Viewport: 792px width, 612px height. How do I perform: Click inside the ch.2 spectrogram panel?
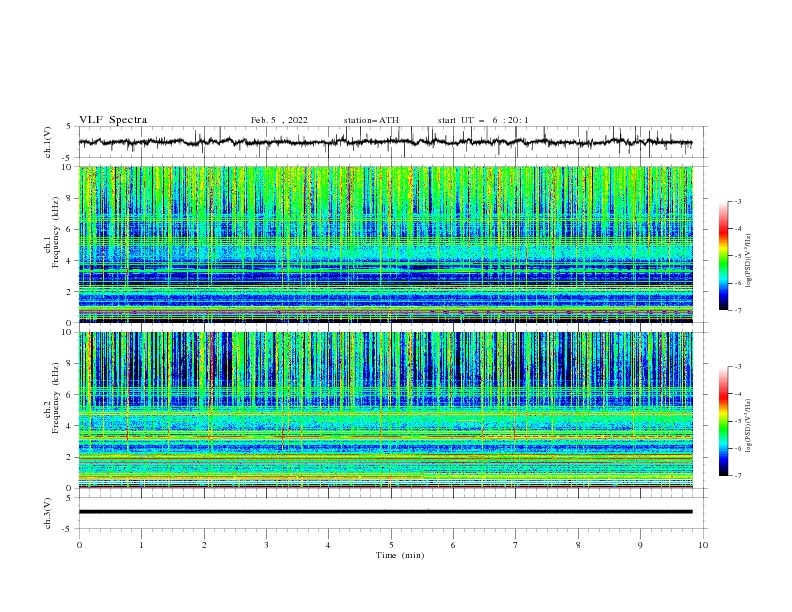pyautogui.click(x=386, y=410)
